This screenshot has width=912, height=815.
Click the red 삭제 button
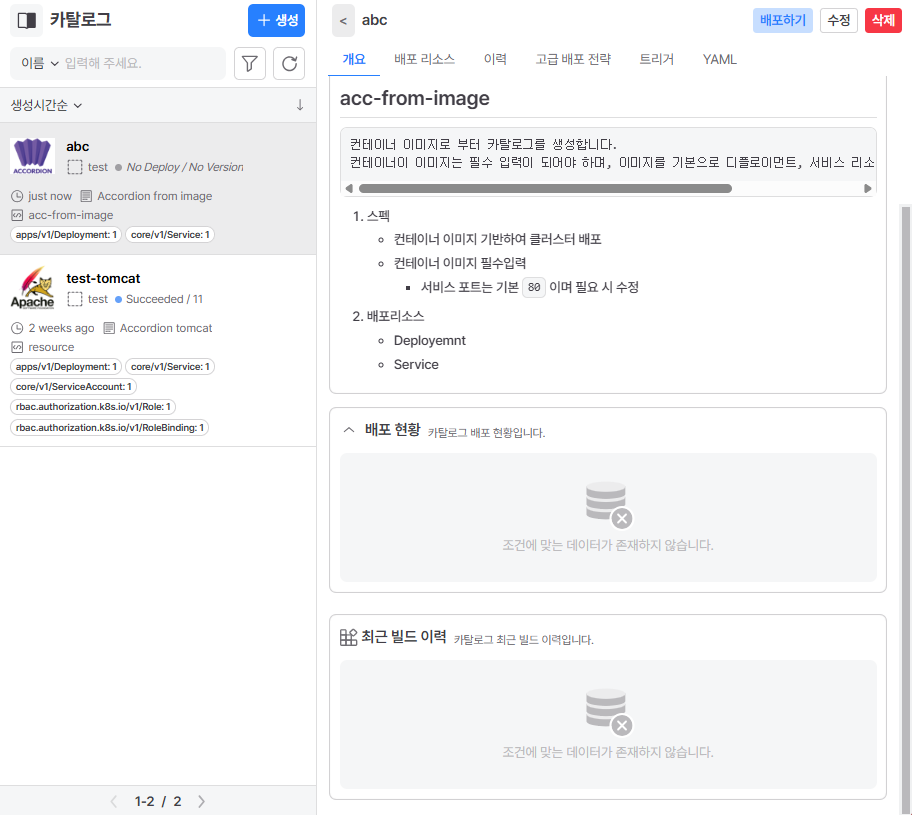(x=883, y=20)
